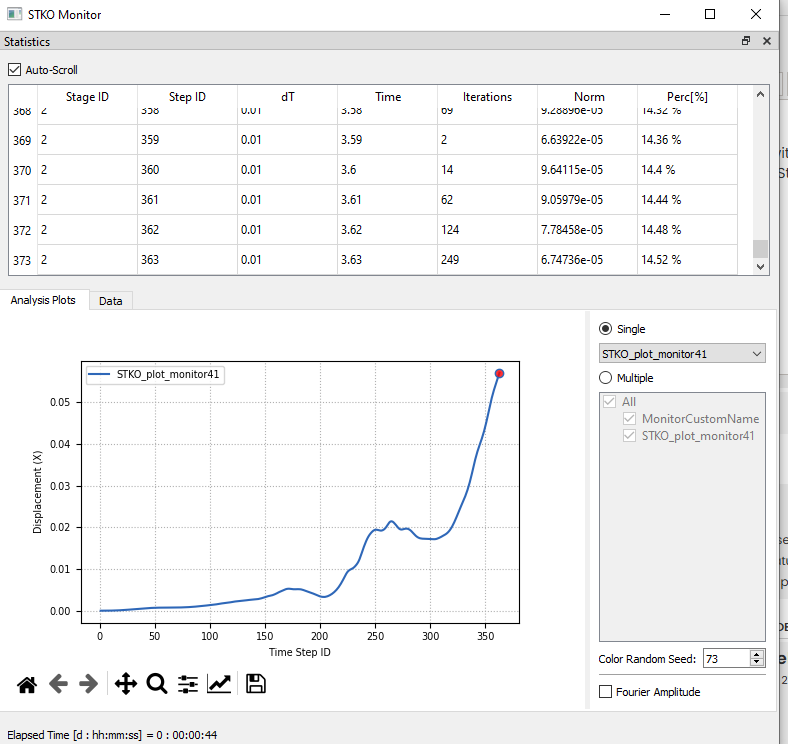Viewport: 788px width, 744px height.
Task: Reset plot view with Home icon
Action: click(27, 684)
